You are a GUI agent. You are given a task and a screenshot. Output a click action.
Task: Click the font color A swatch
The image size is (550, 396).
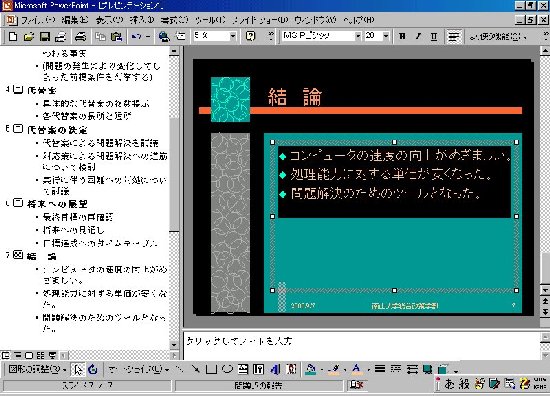356,369
